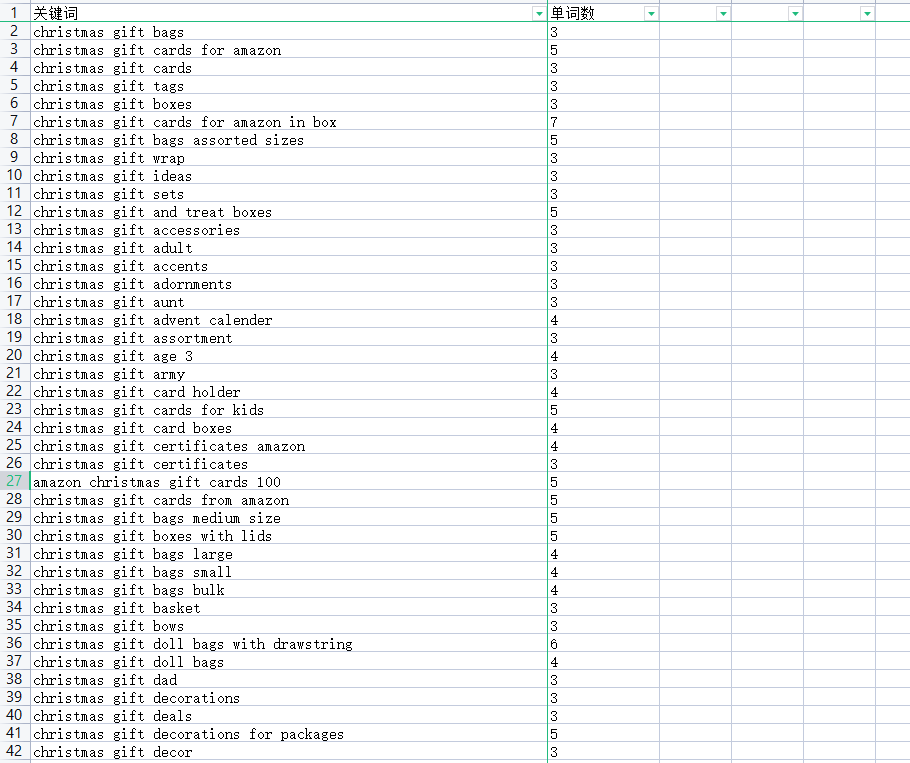Select cell 'christmas gift assortment'
This screenshot has width=910, height=763.
pos(288,337)
